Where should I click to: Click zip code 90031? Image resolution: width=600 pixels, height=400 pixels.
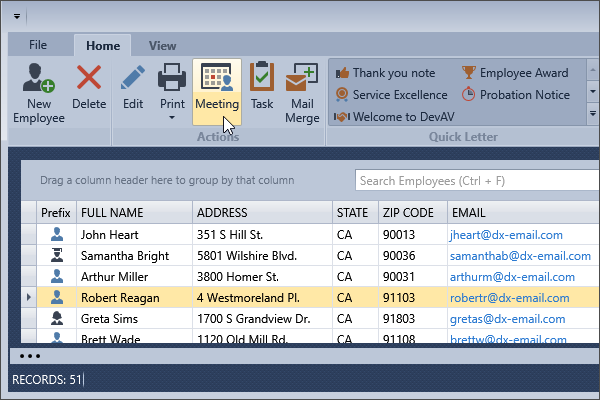click(412, 276)
